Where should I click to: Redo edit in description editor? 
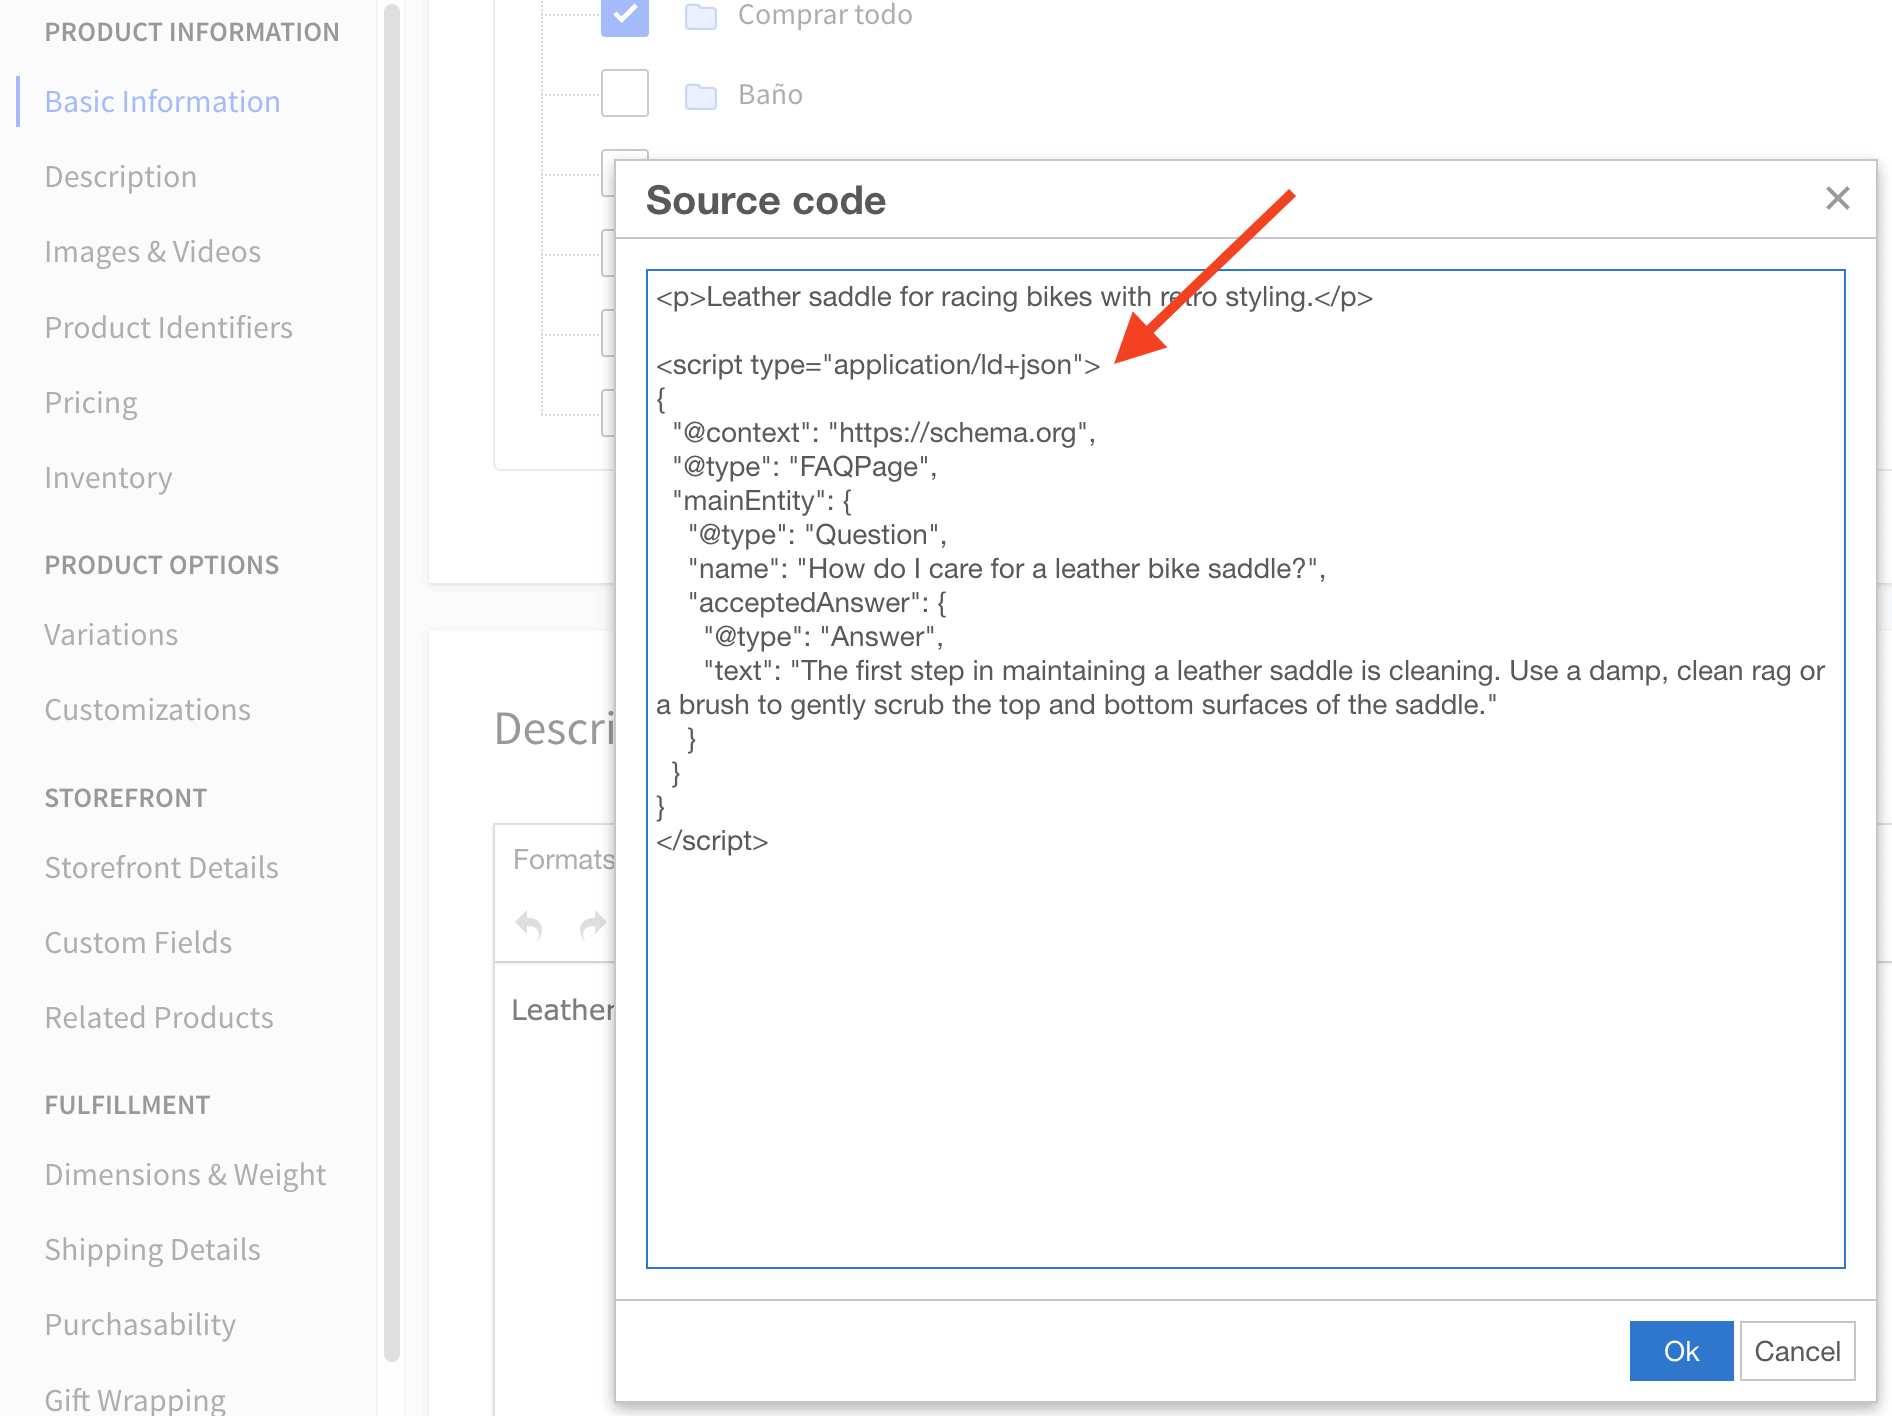[x=594, y=926]
